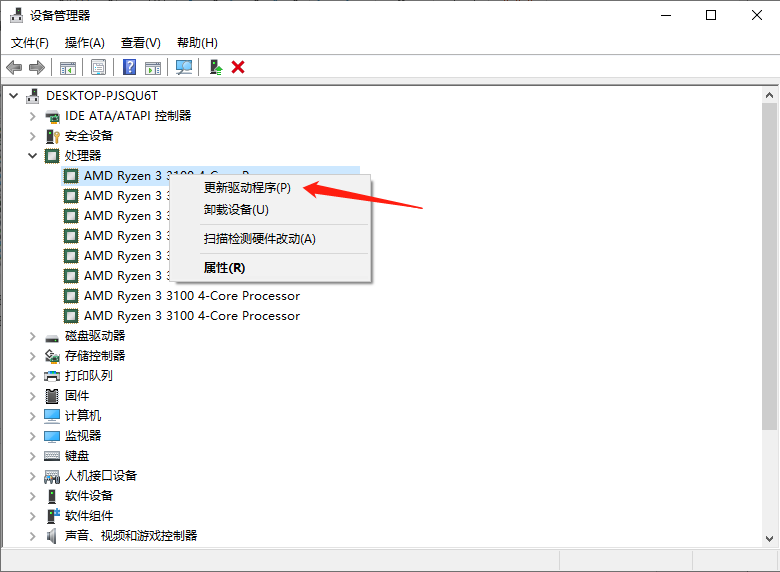Image resolution: width=780 pixels, height=572 pixels.
Task: Click the 软件组件 puzzle icon
Action: click(x=53, y=515)
